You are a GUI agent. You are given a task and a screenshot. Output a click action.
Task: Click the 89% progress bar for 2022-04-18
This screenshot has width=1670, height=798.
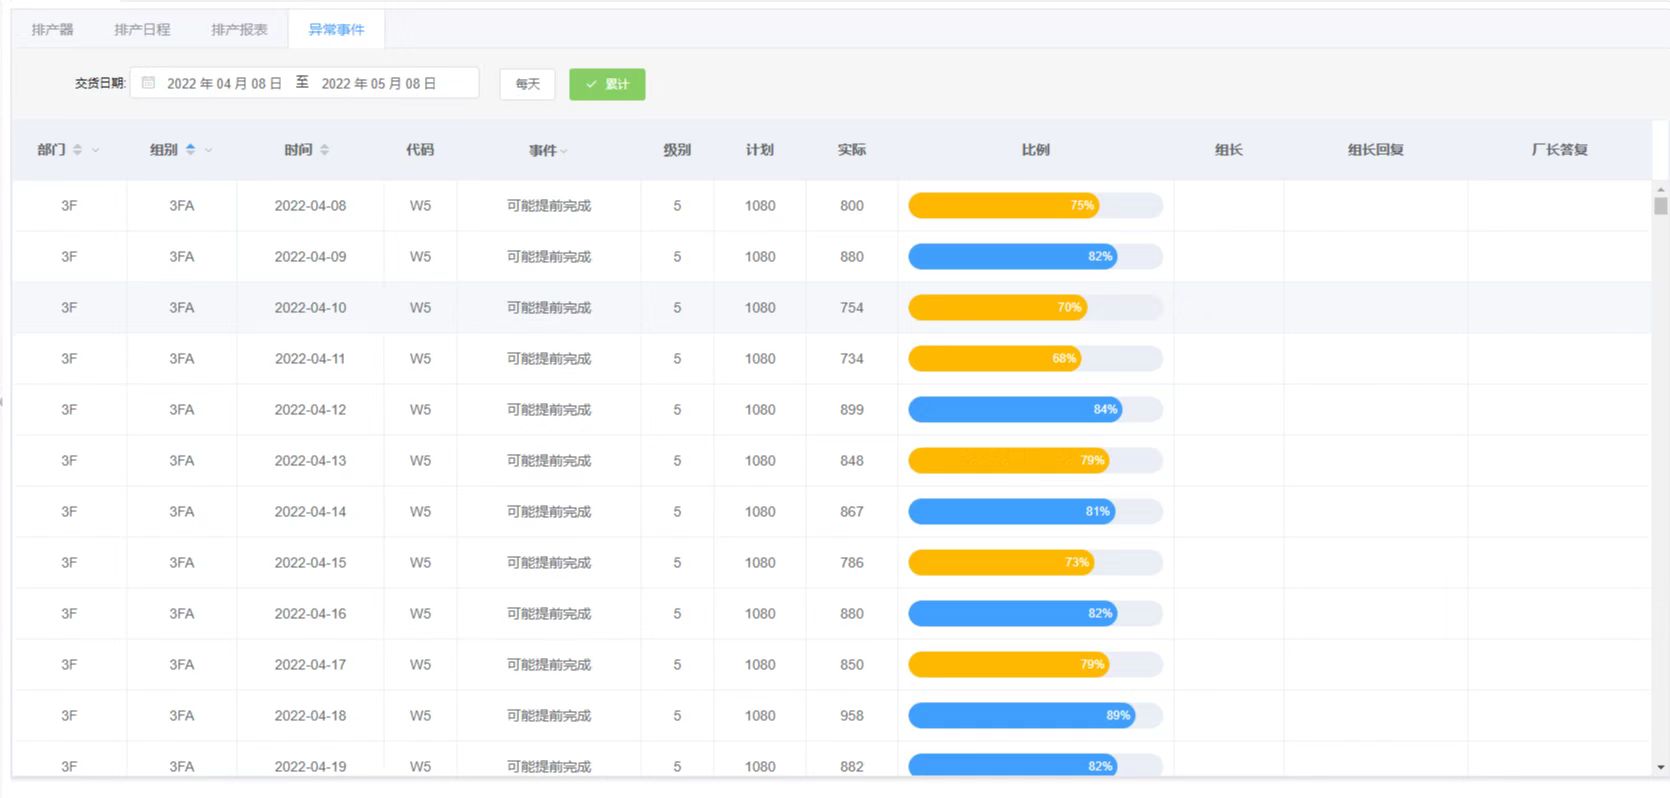[x=1034, y=716]
